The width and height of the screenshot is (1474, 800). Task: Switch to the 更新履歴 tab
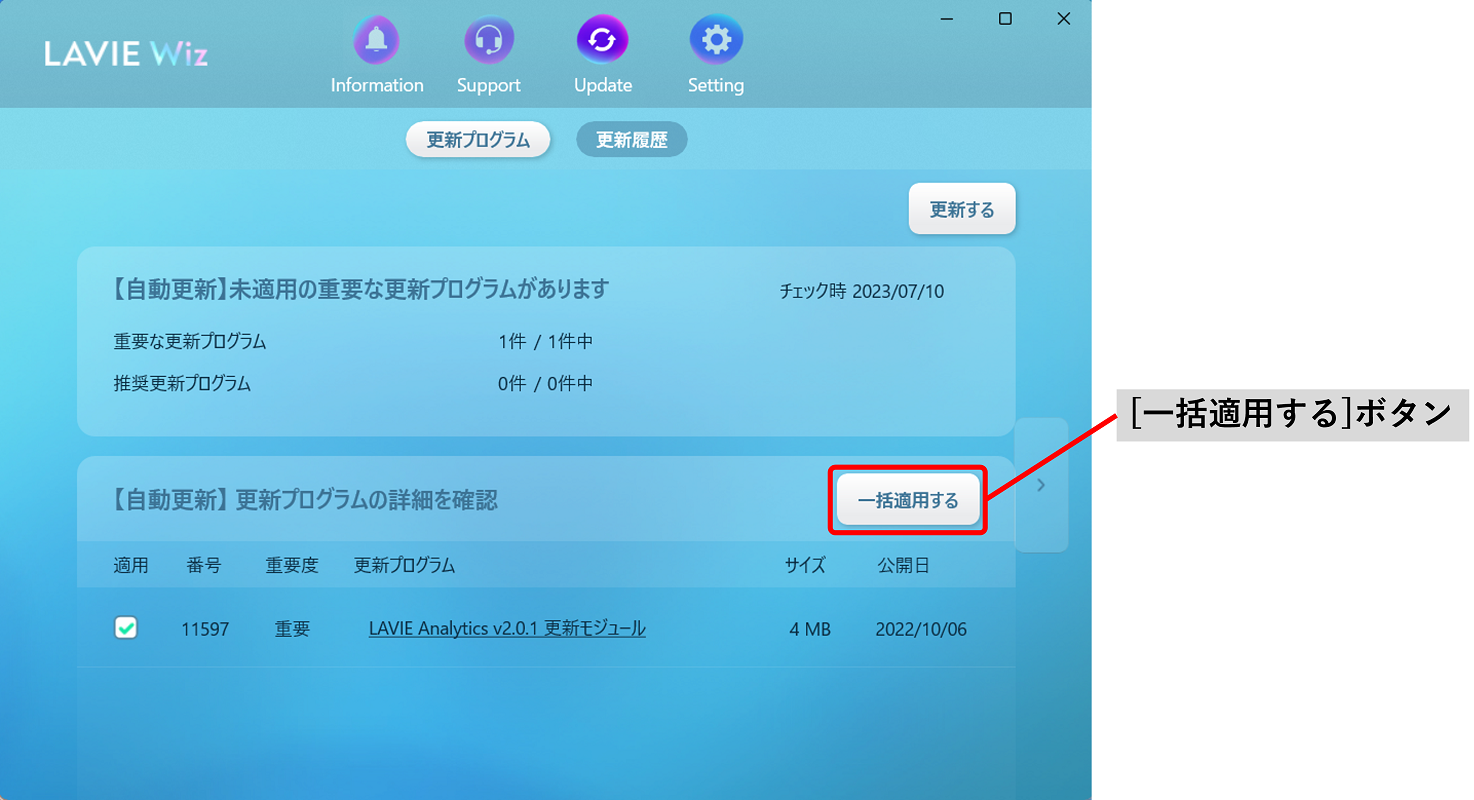pos(631,139)
